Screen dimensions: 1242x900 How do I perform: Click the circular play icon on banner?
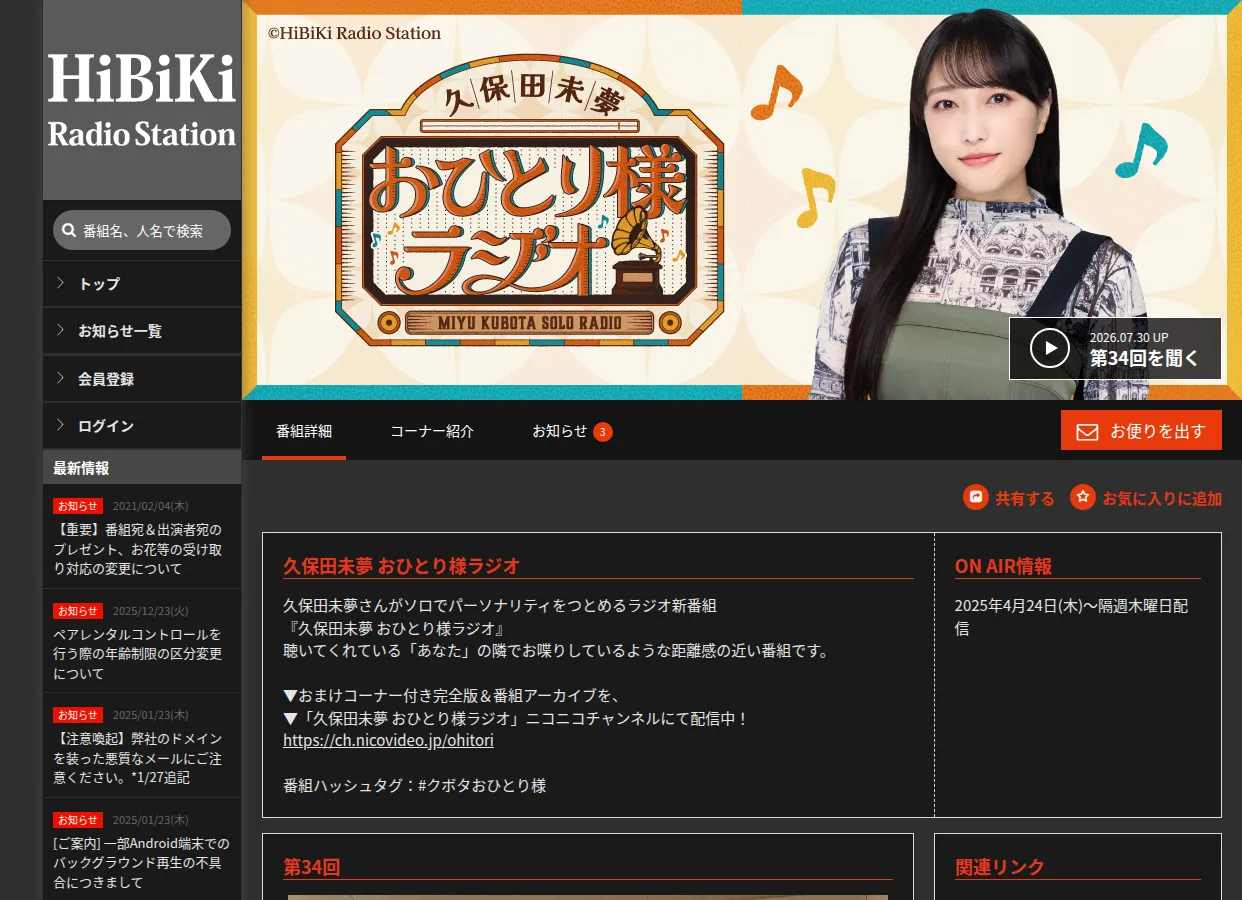click(1050, 348)
